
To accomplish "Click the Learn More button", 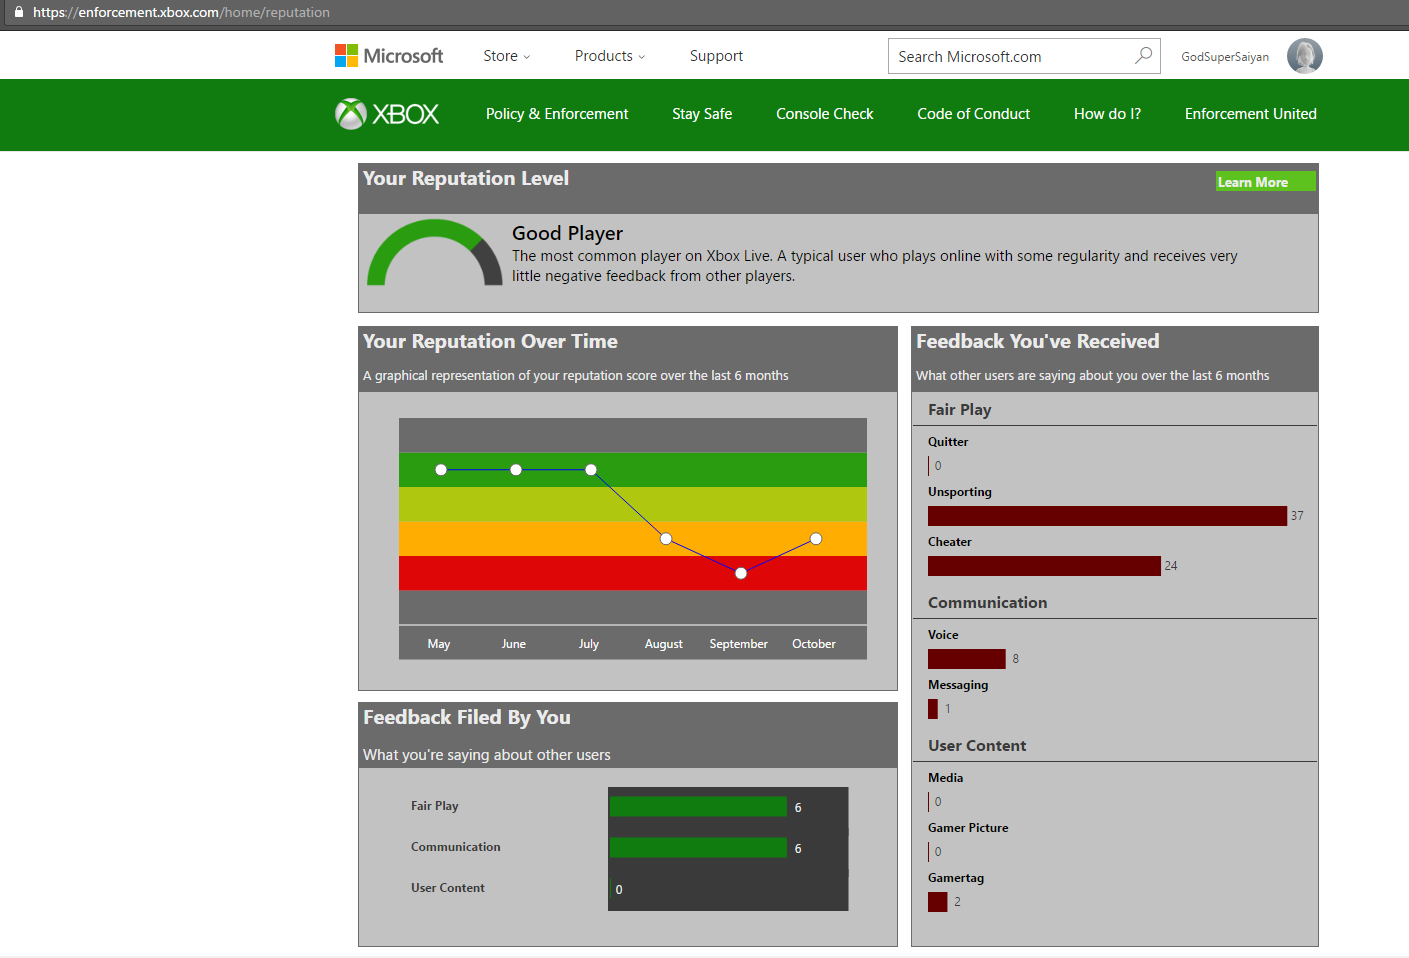I will (x=1265, y=182).
